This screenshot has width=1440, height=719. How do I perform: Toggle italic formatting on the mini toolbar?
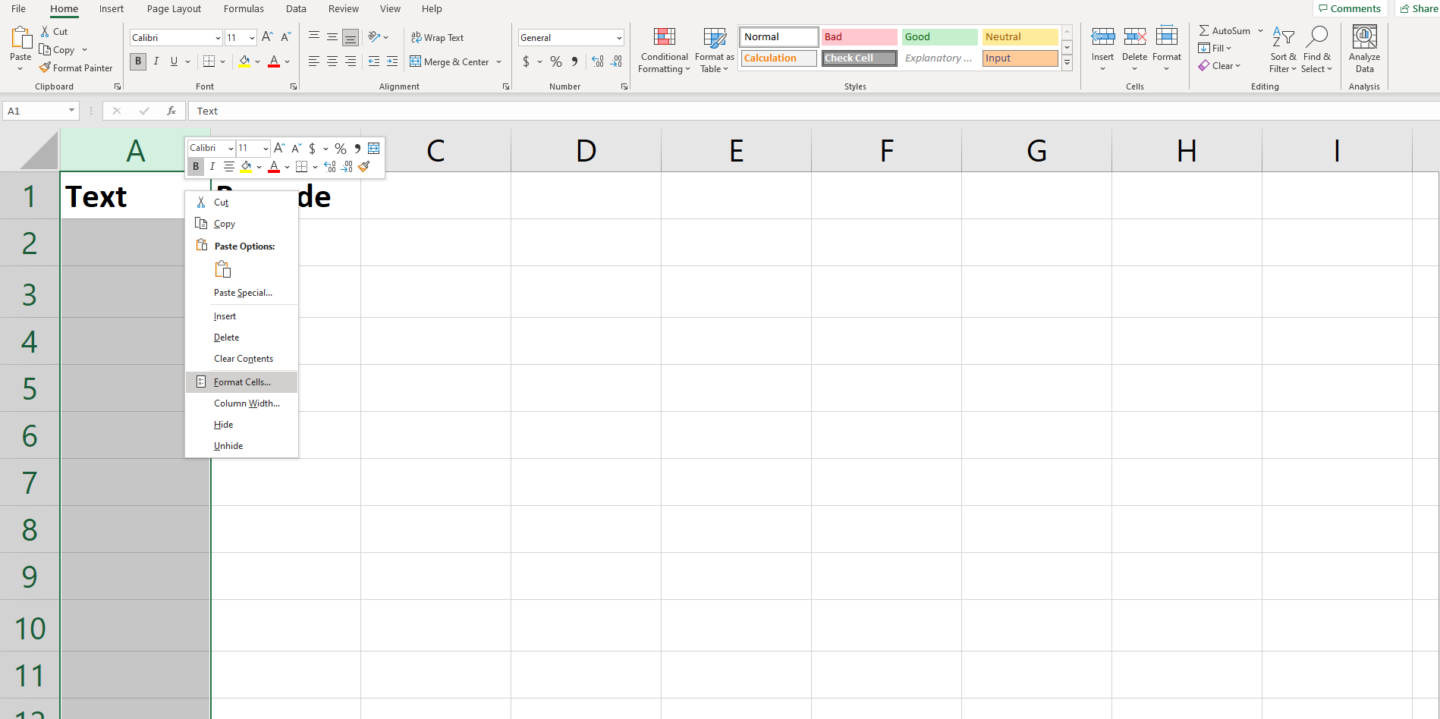(x=213, y=166)
